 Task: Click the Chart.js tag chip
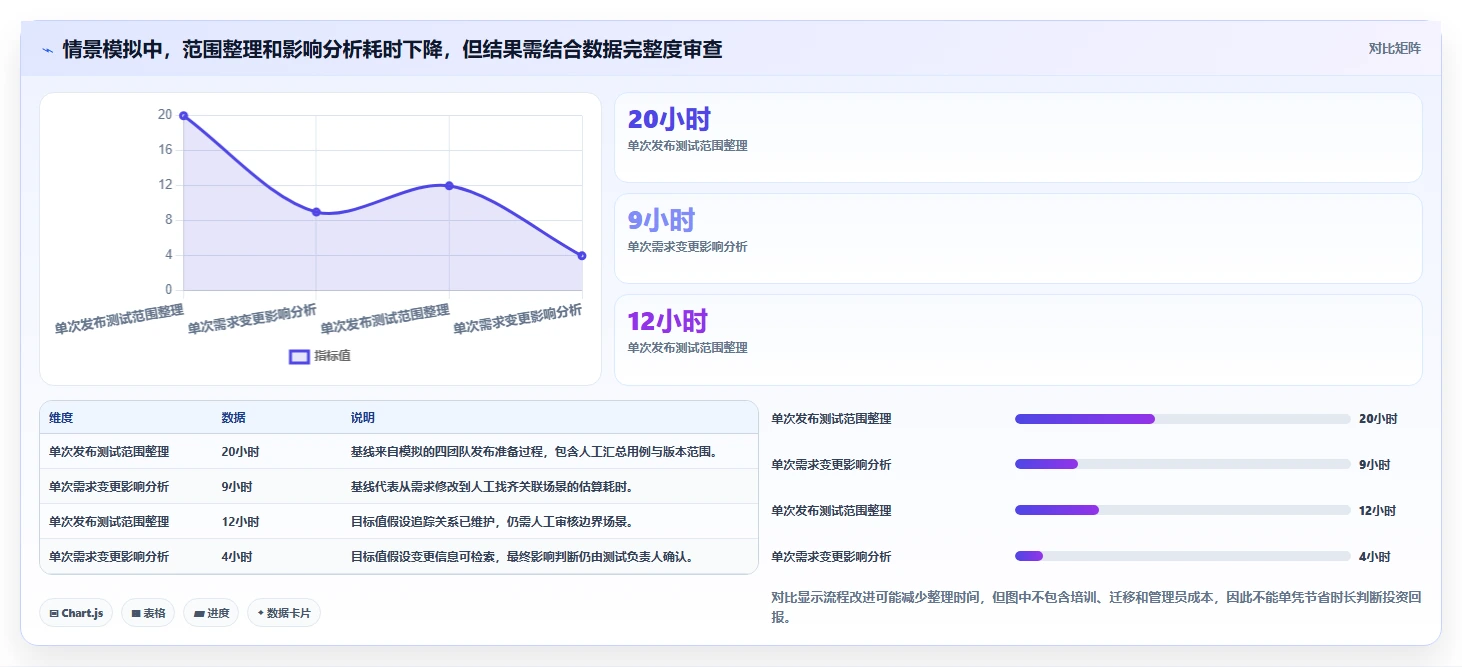pyautogui.click(x=76, y=613)
